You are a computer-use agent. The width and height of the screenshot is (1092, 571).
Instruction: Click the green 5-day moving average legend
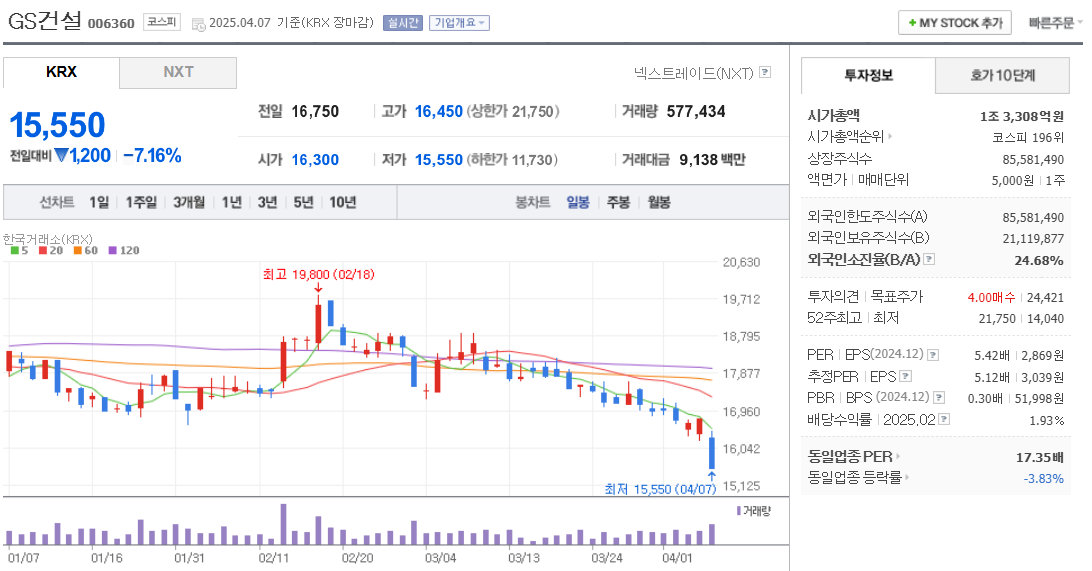[20, 251]
